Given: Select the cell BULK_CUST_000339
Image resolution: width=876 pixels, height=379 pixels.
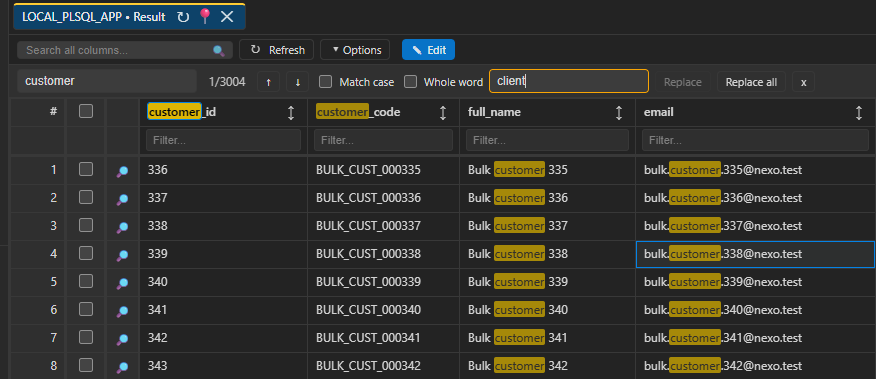Looking at the screenshot, I should (383, 282).
